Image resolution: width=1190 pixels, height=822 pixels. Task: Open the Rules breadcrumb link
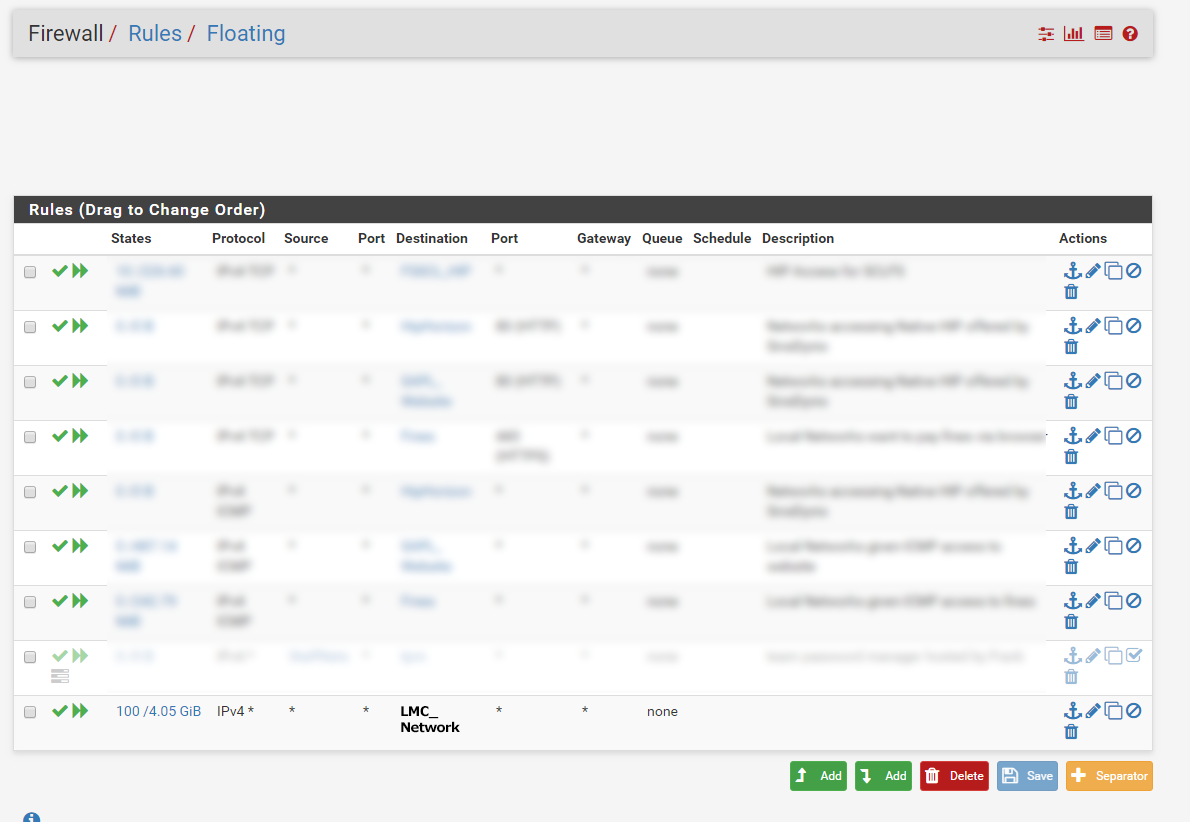[x=155, y=33]
